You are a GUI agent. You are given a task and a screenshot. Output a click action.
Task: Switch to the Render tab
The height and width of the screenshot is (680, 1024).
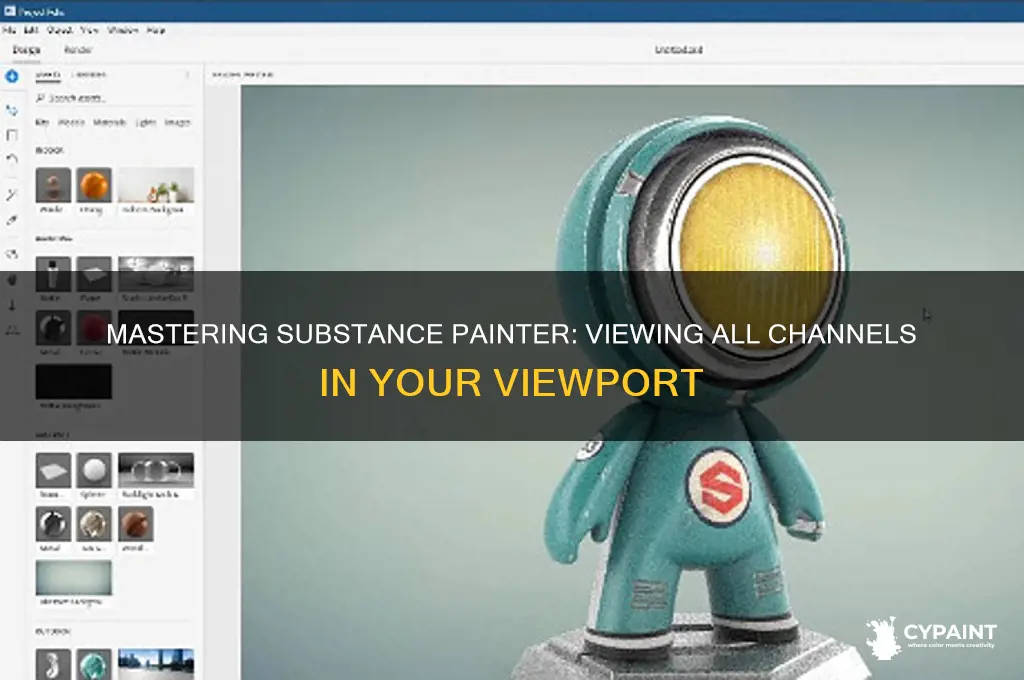pos(78,50)
